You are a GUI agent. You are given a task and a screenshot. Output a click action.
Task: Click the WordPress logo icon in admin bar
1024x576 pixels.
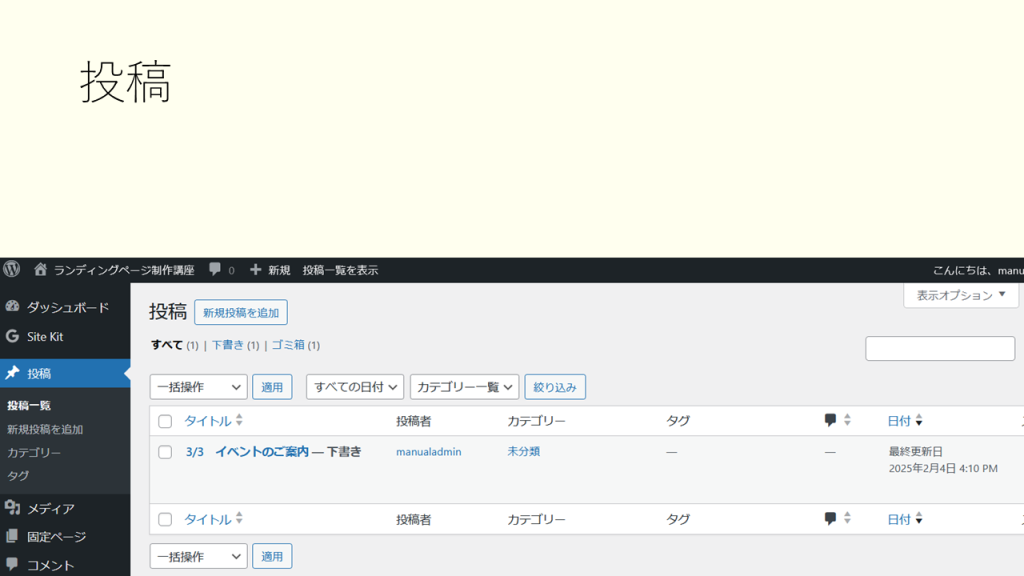pos(12,269)
